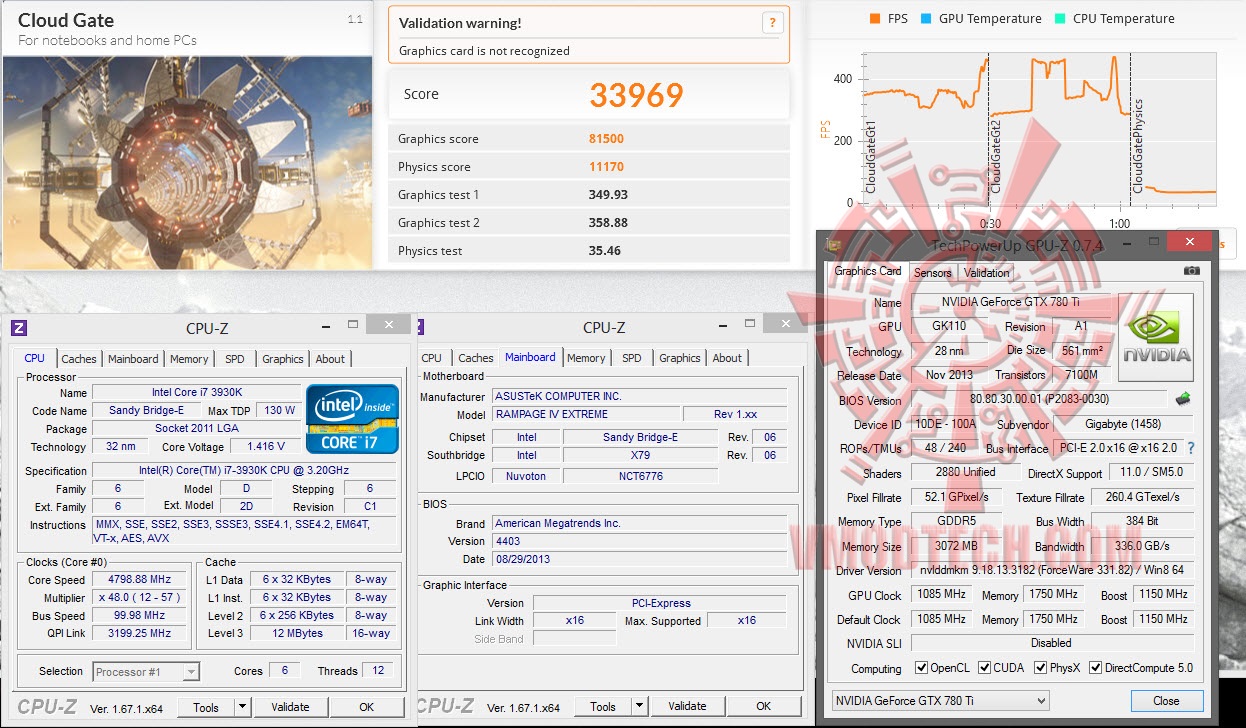Click the GPU-Z screenshot camera icon
This screenshot has width=1246, height=728.
pos(1191,271)
